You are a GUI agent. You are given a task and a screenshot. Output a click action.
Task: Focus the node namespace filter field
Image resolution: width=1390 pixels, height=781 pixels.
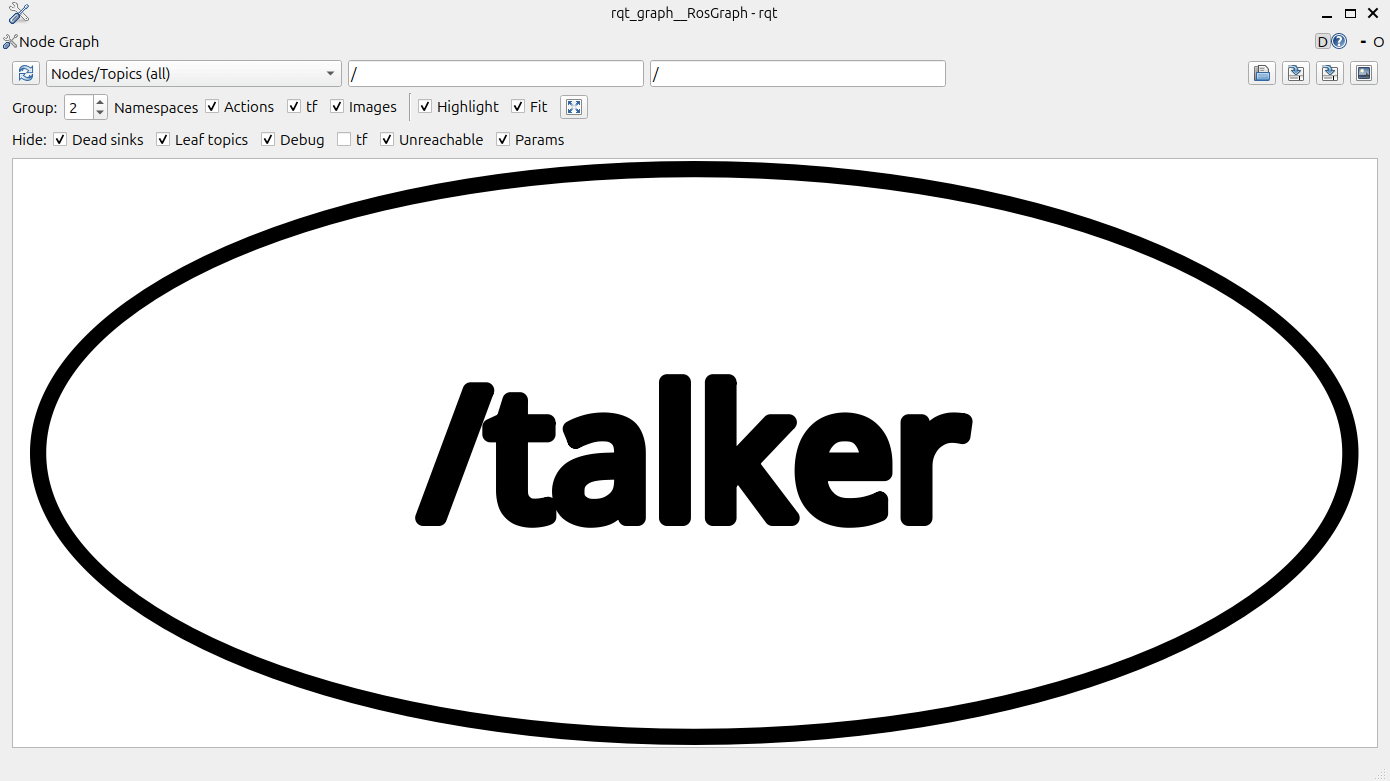[496, 74]
